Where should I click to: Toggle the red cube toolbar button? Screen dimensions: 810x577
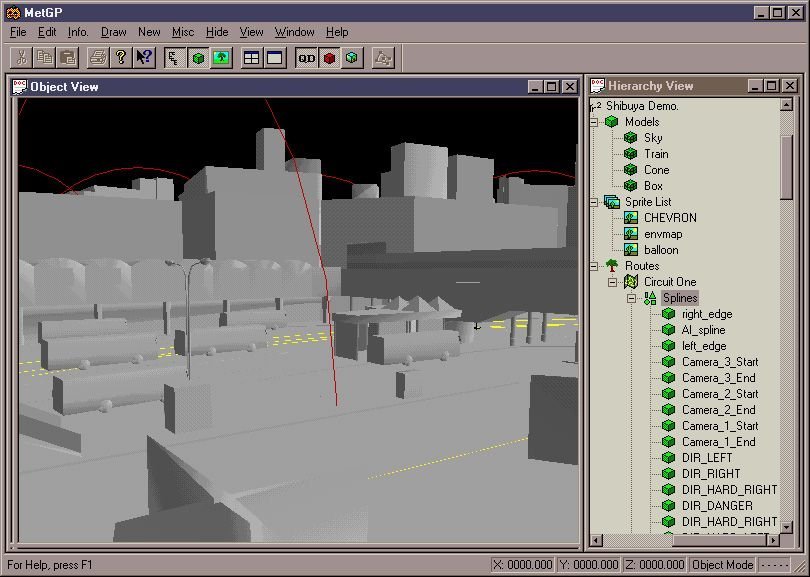(x=329, y=57)
